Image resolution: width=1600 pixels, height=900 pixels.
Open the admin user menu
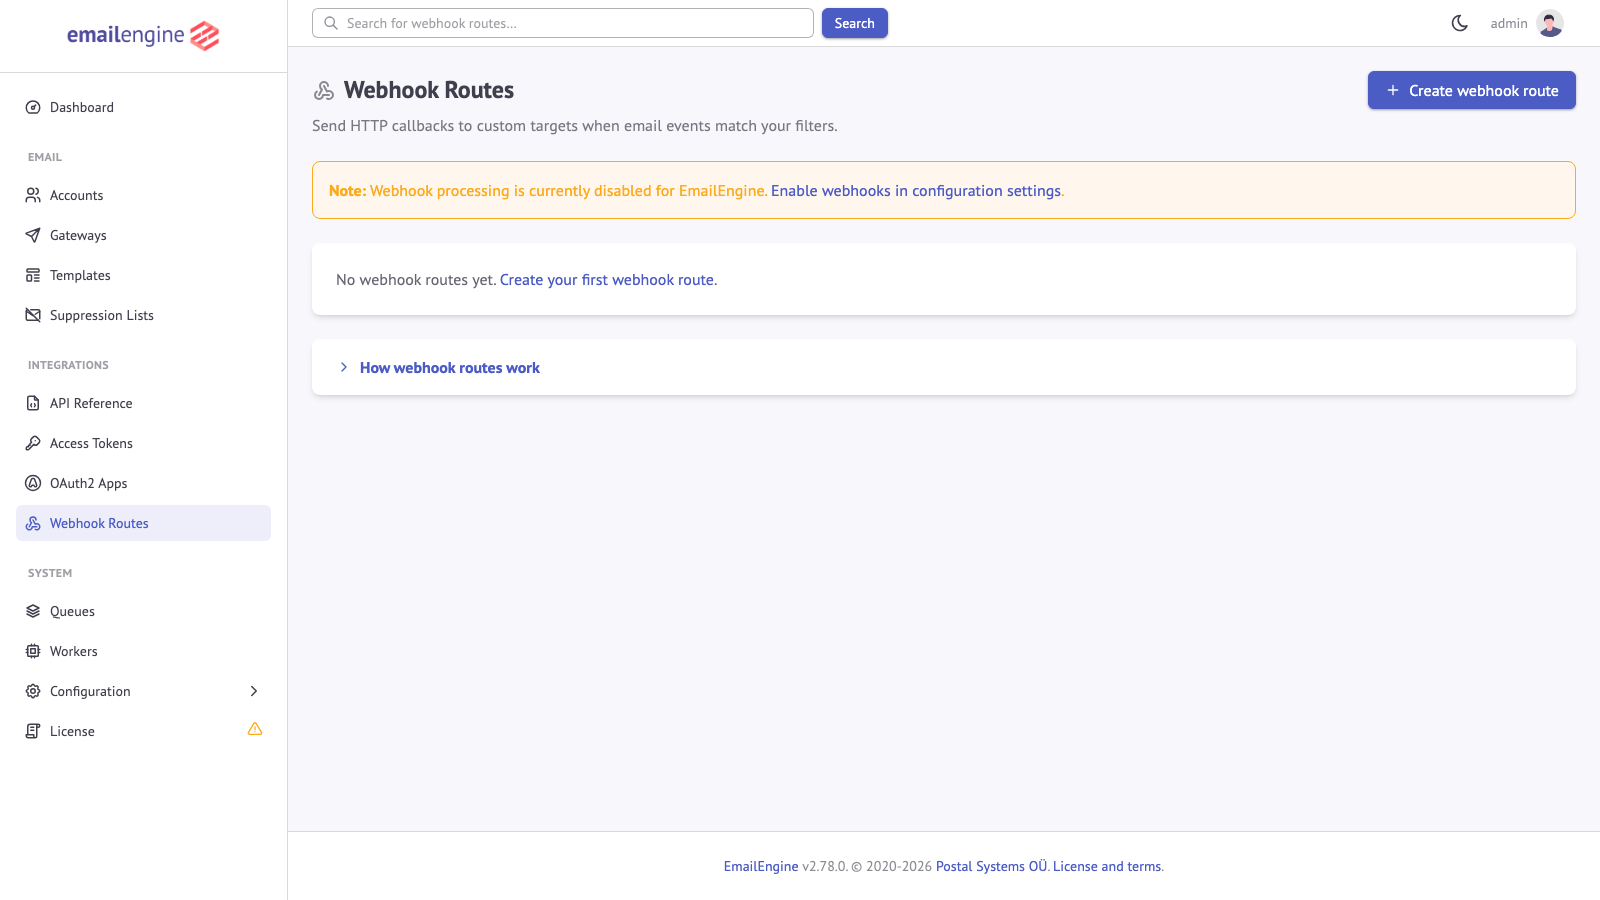(x=1526, y=23)
